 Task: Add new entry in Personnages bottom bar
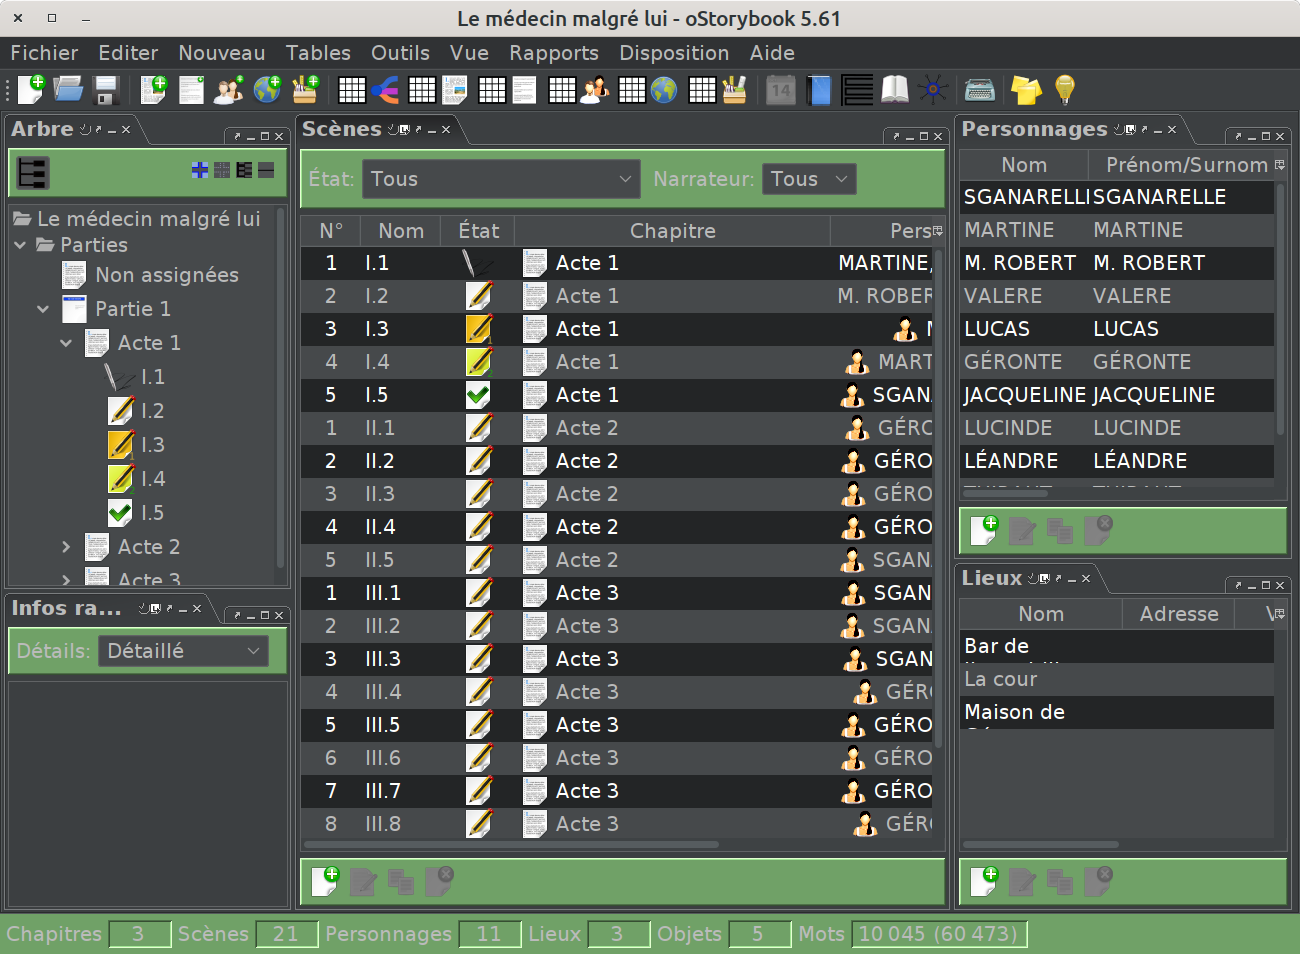[985, 530]
